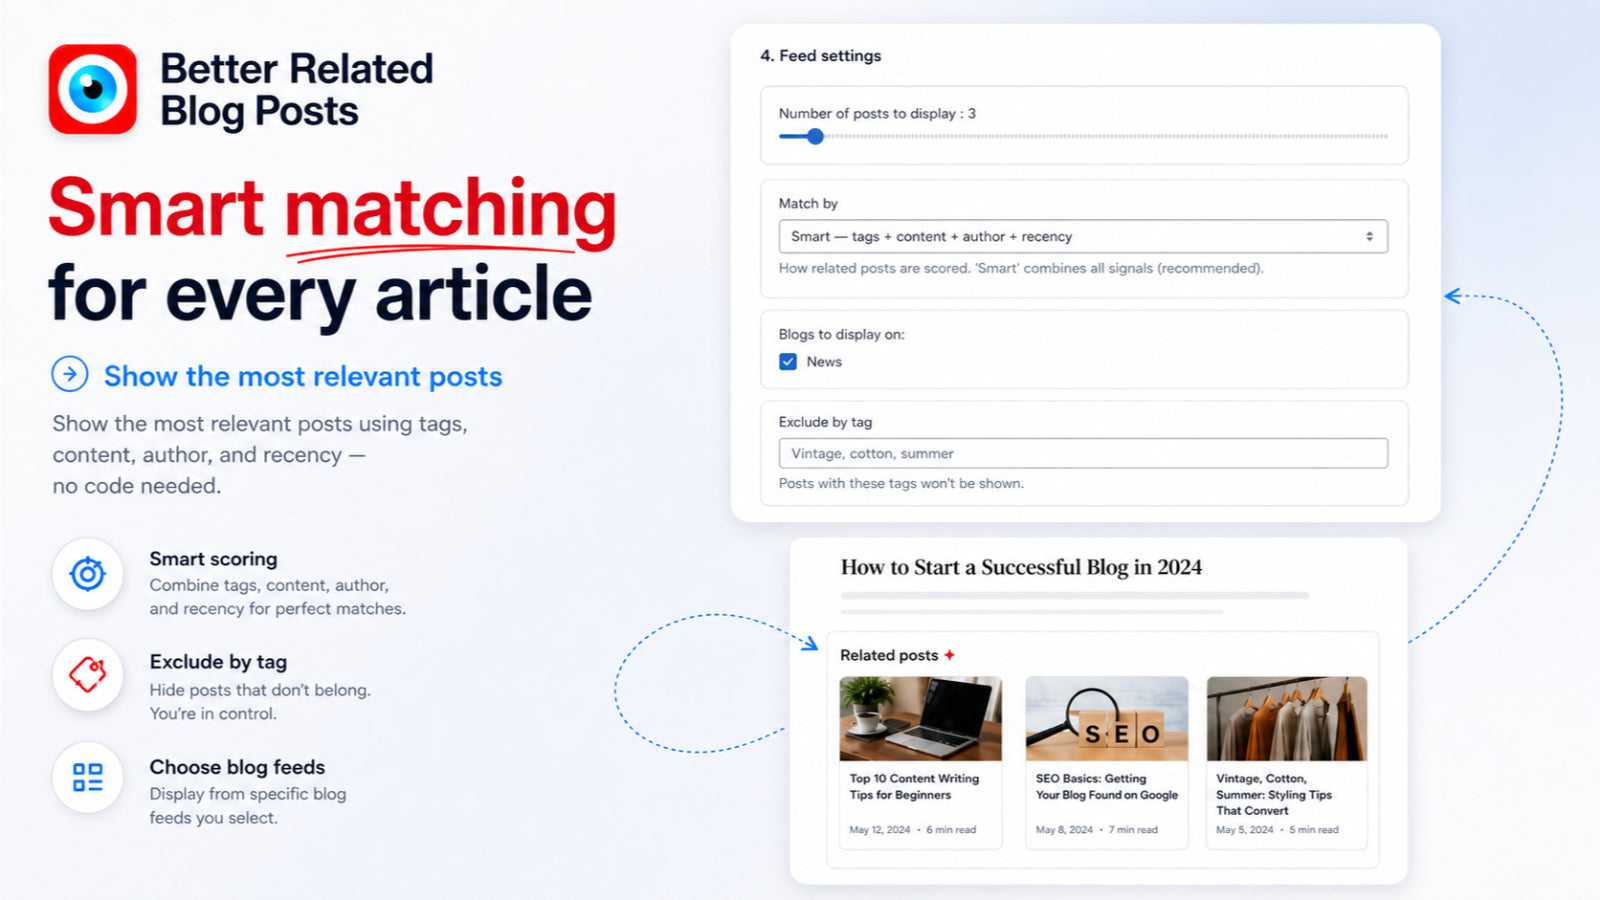
Task: Toggle the News blog checkbox
Action: point(788,362)
